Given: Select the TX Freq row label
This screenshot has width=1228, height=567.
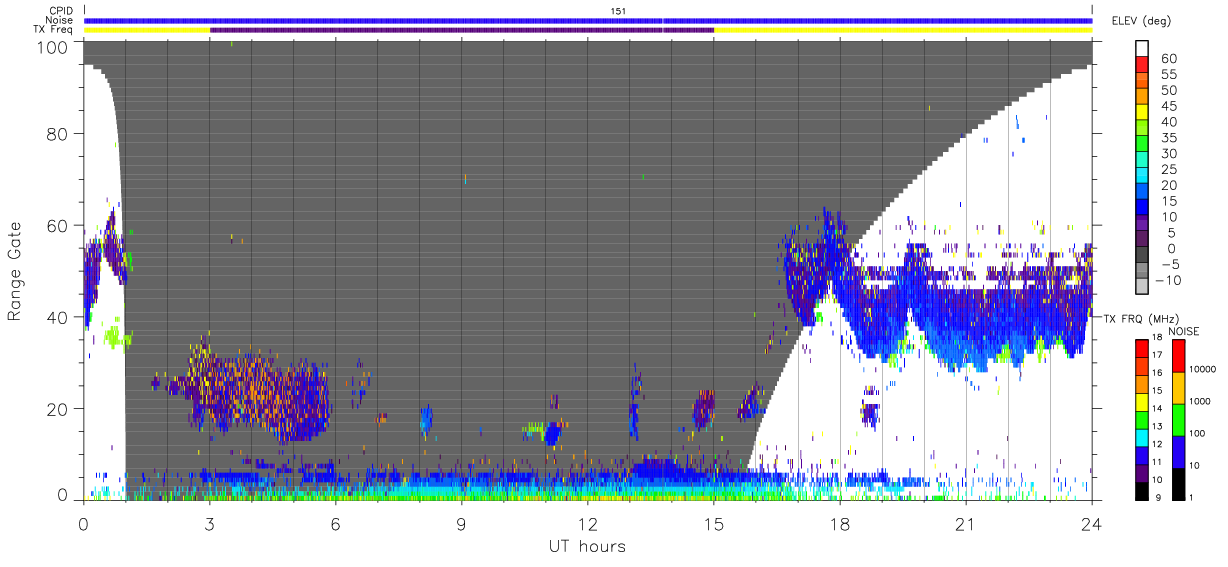Looking at the screenshot, I should (x=53, y=30).
